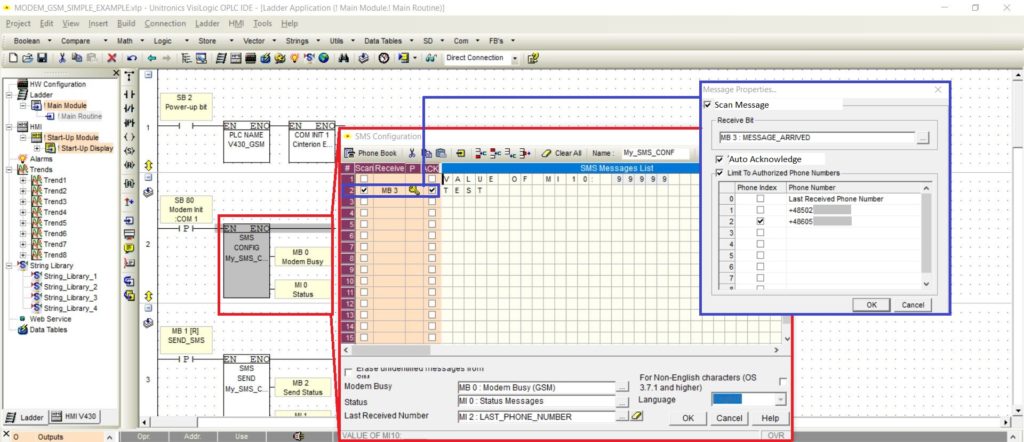This screenshot has width=1024, height=442.
Task: Click the Open folder icon in main toolbar
Action: (27, 58)
